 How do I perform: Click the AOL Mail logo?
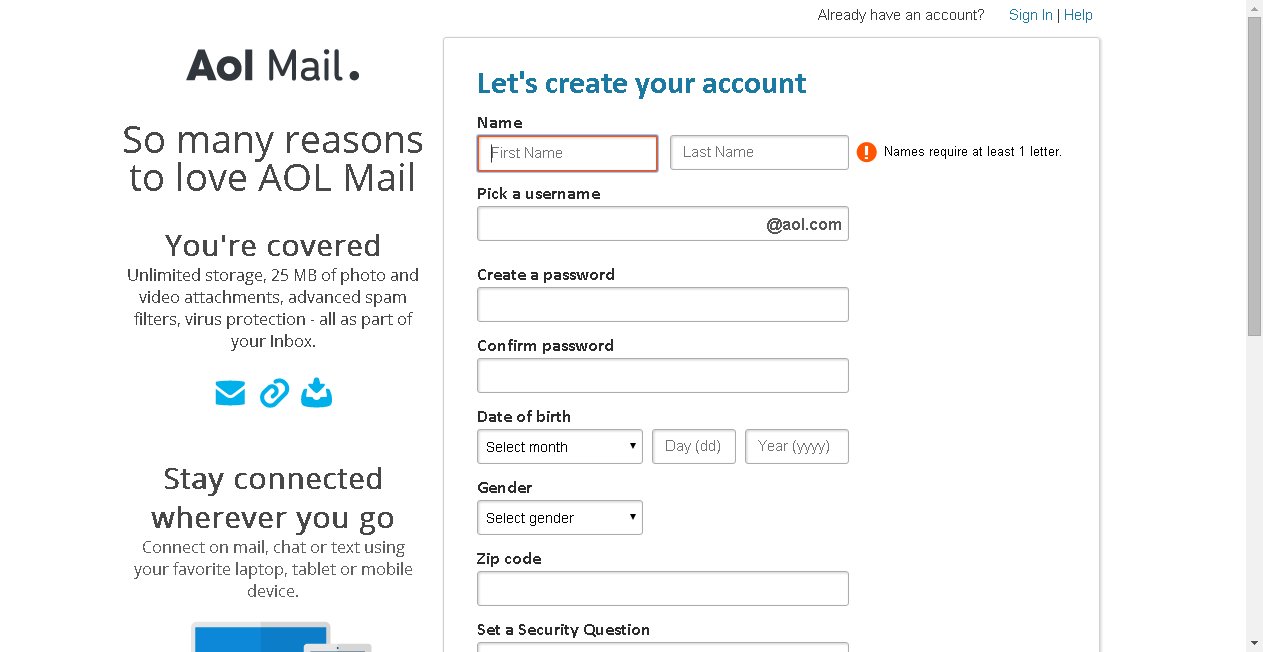coord(272,66)
